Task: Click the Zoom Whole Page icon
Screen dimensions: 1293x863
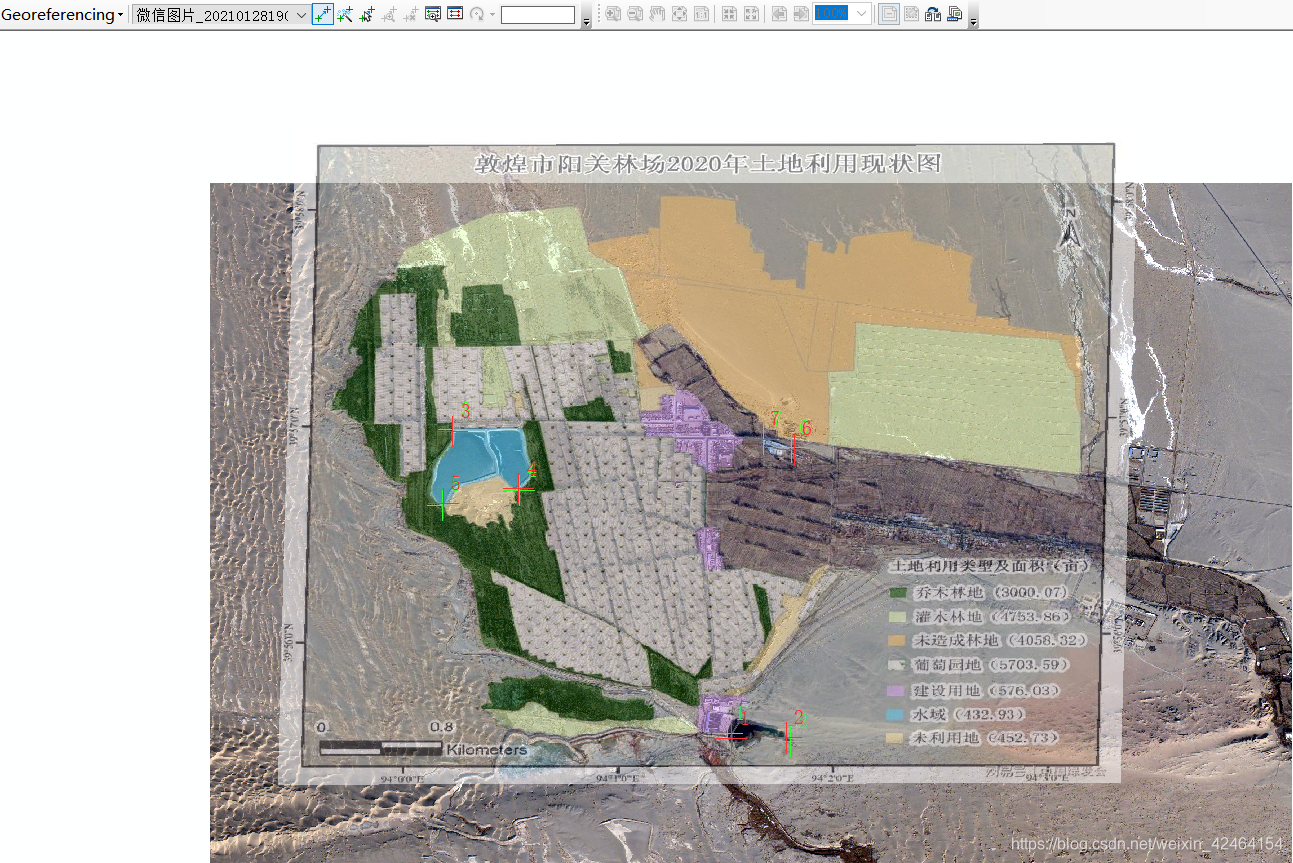Action: pyautogui.click(x=679, y=14)
